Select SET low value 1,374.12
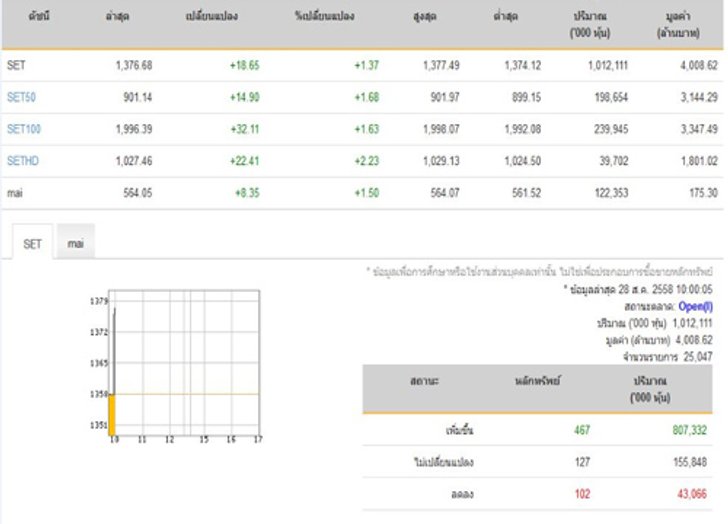This screenshot has height=524, width=728. (523, 65)
